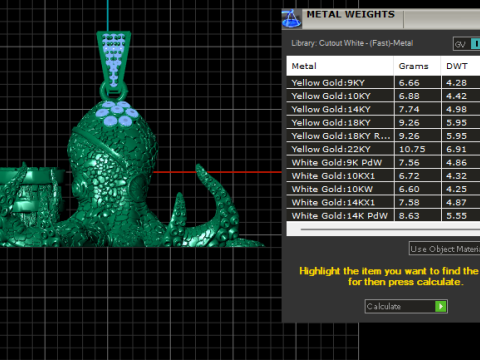Viewport: 480px width, 360px height.
Task: Select the White Gold:14K PdW row
Action: coord(383,216)
